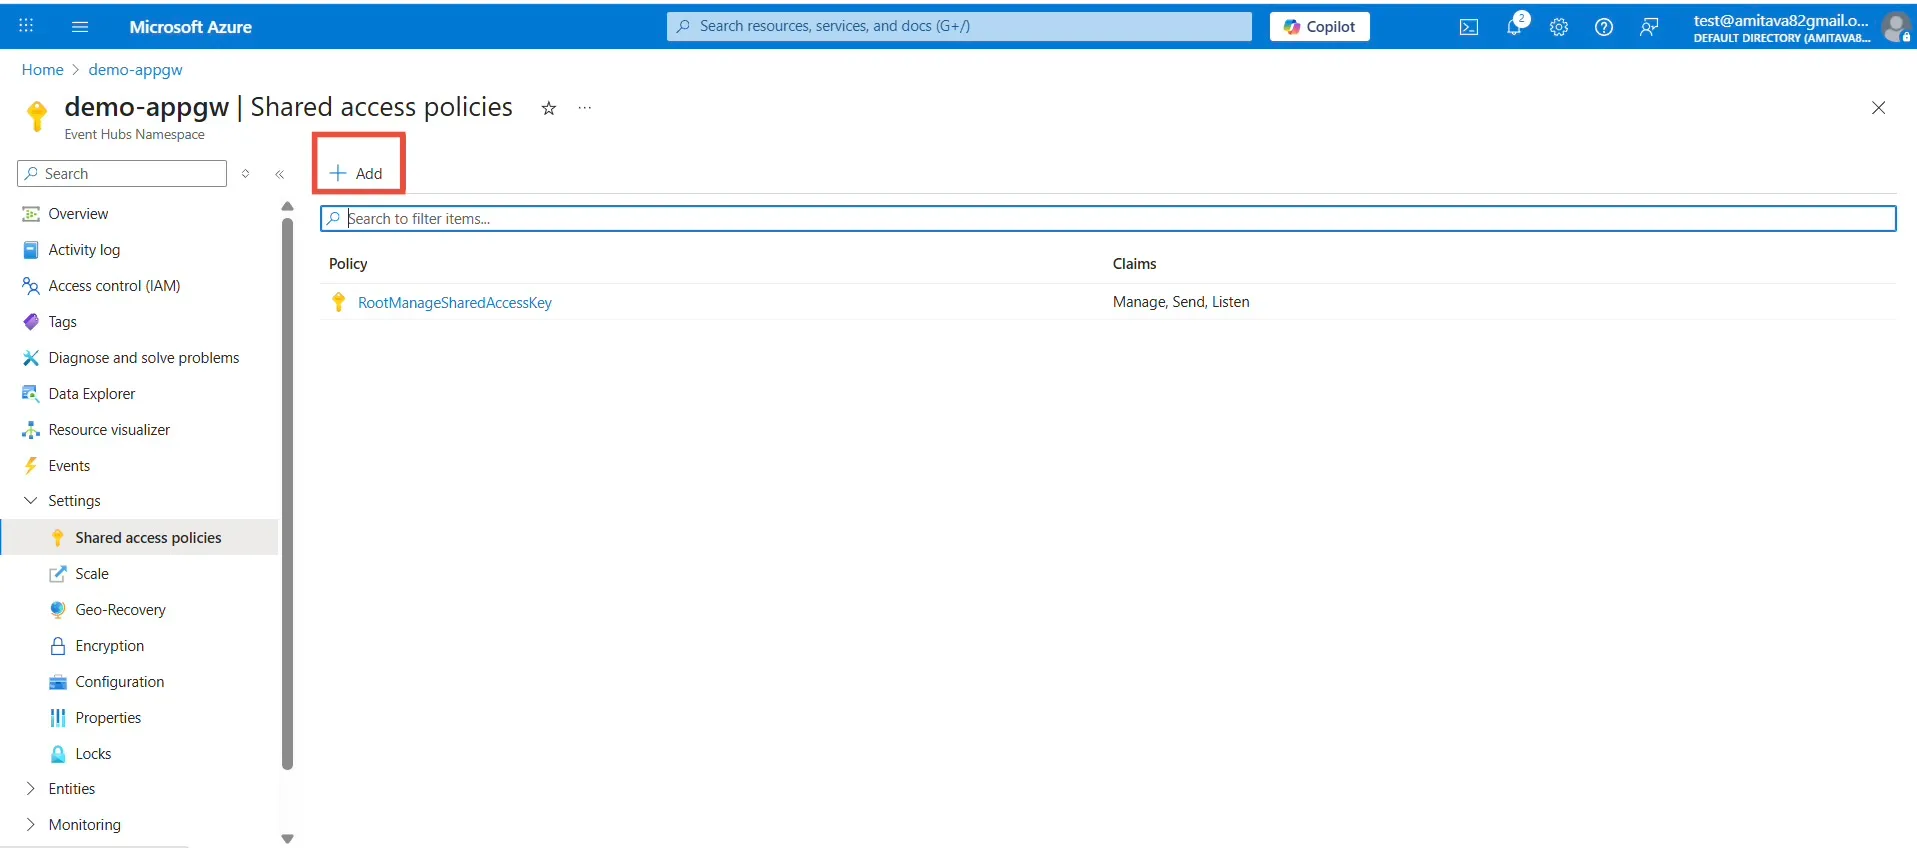Click the Geo-Recovery globe icon
The image size is (1917, 848).
58,610
